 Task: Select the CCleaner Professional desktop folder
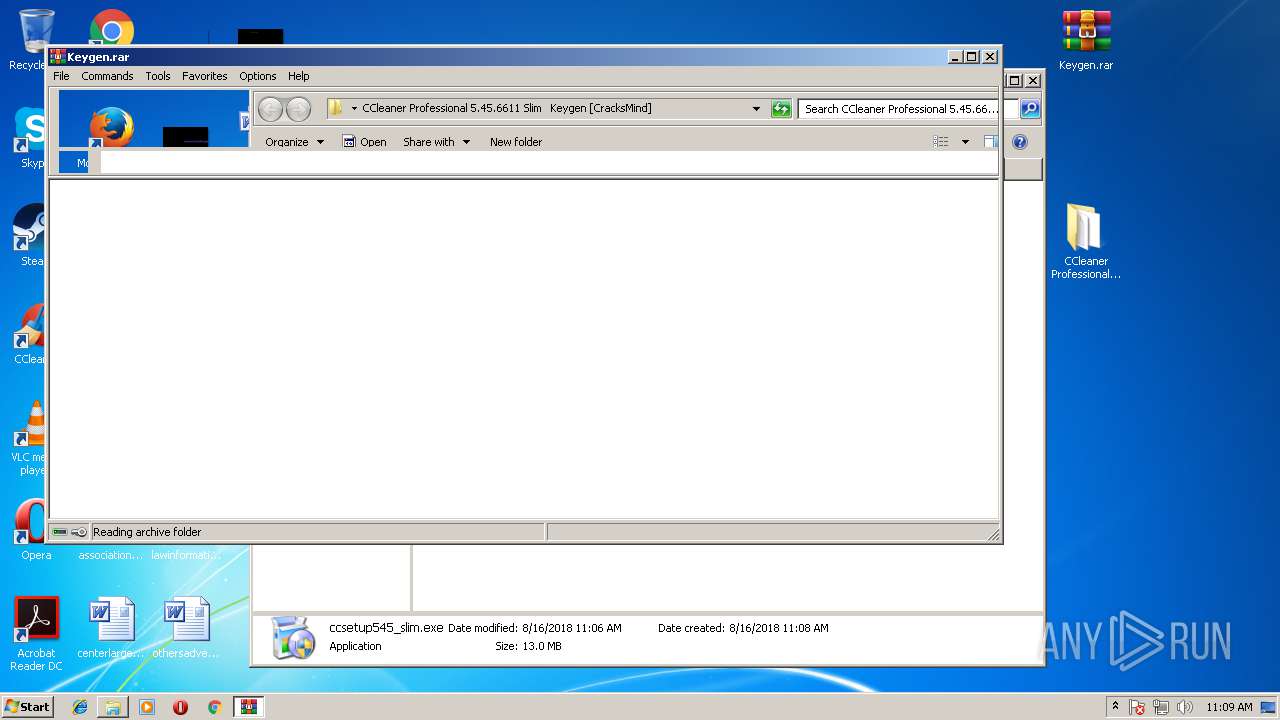pos(1086,241)
